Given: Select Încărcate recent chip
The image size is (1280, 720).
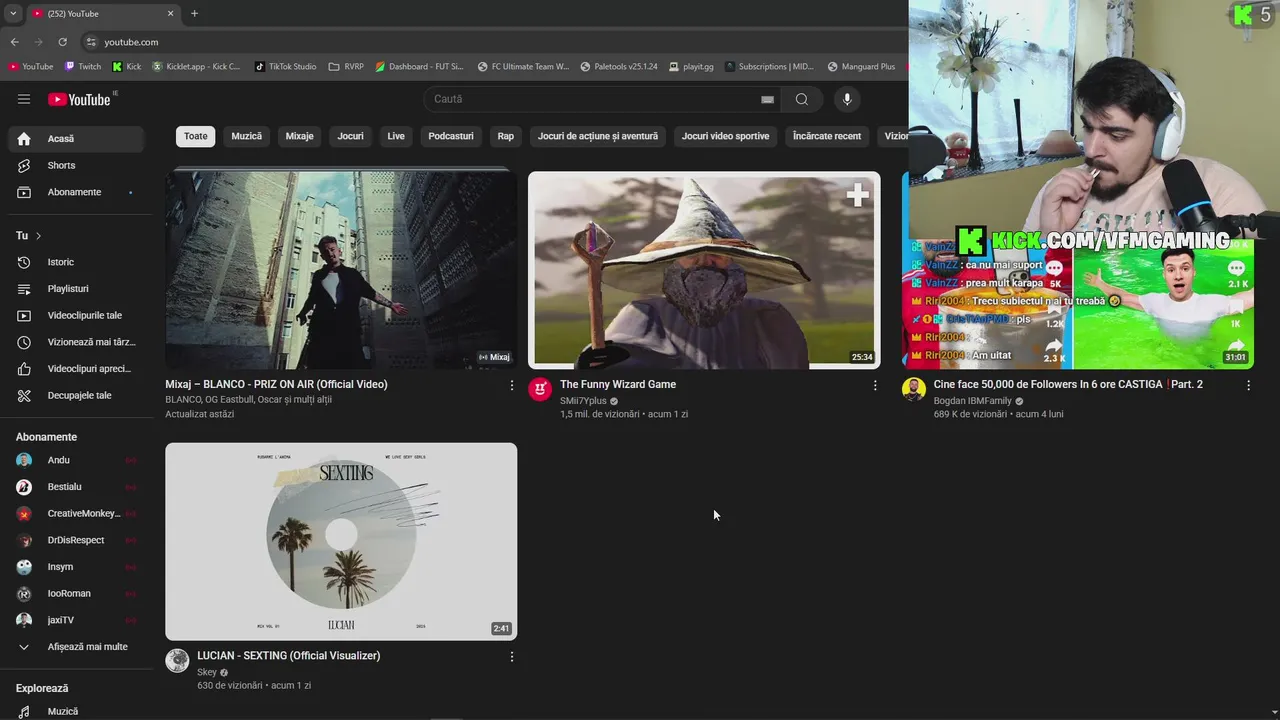Looking at the screenshot, I should [x=827, y=136].
